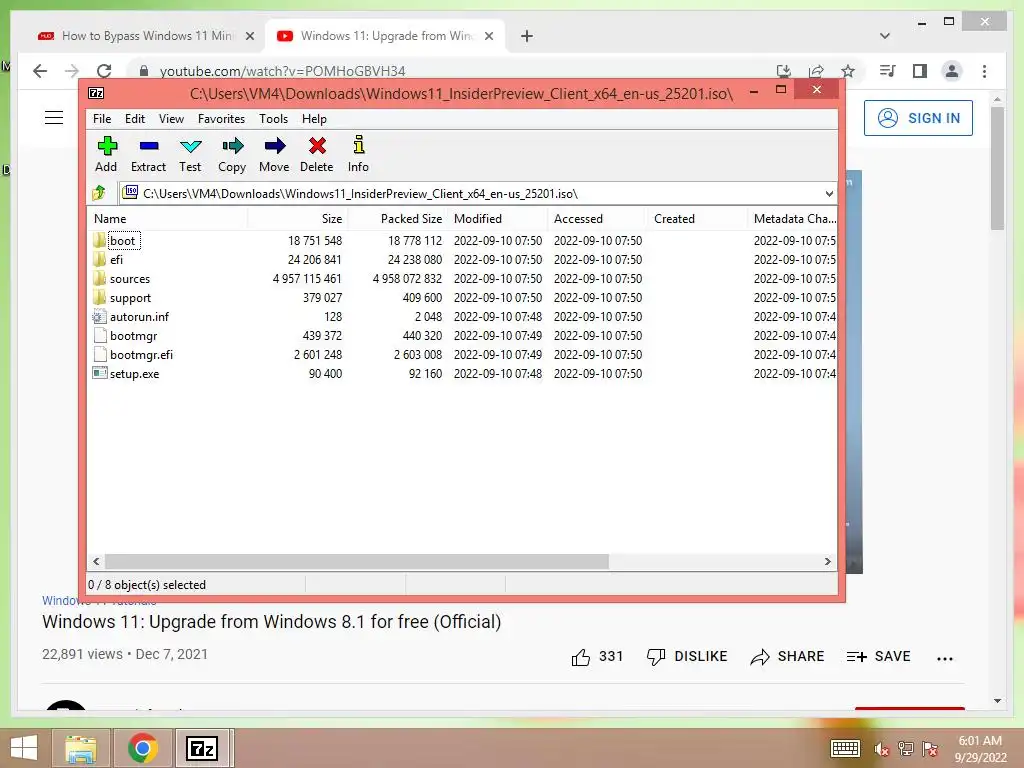The width and height of the screenshot is (1024, 768).
Task: Click the Extract toolbar icon
Action: point(149,146)
